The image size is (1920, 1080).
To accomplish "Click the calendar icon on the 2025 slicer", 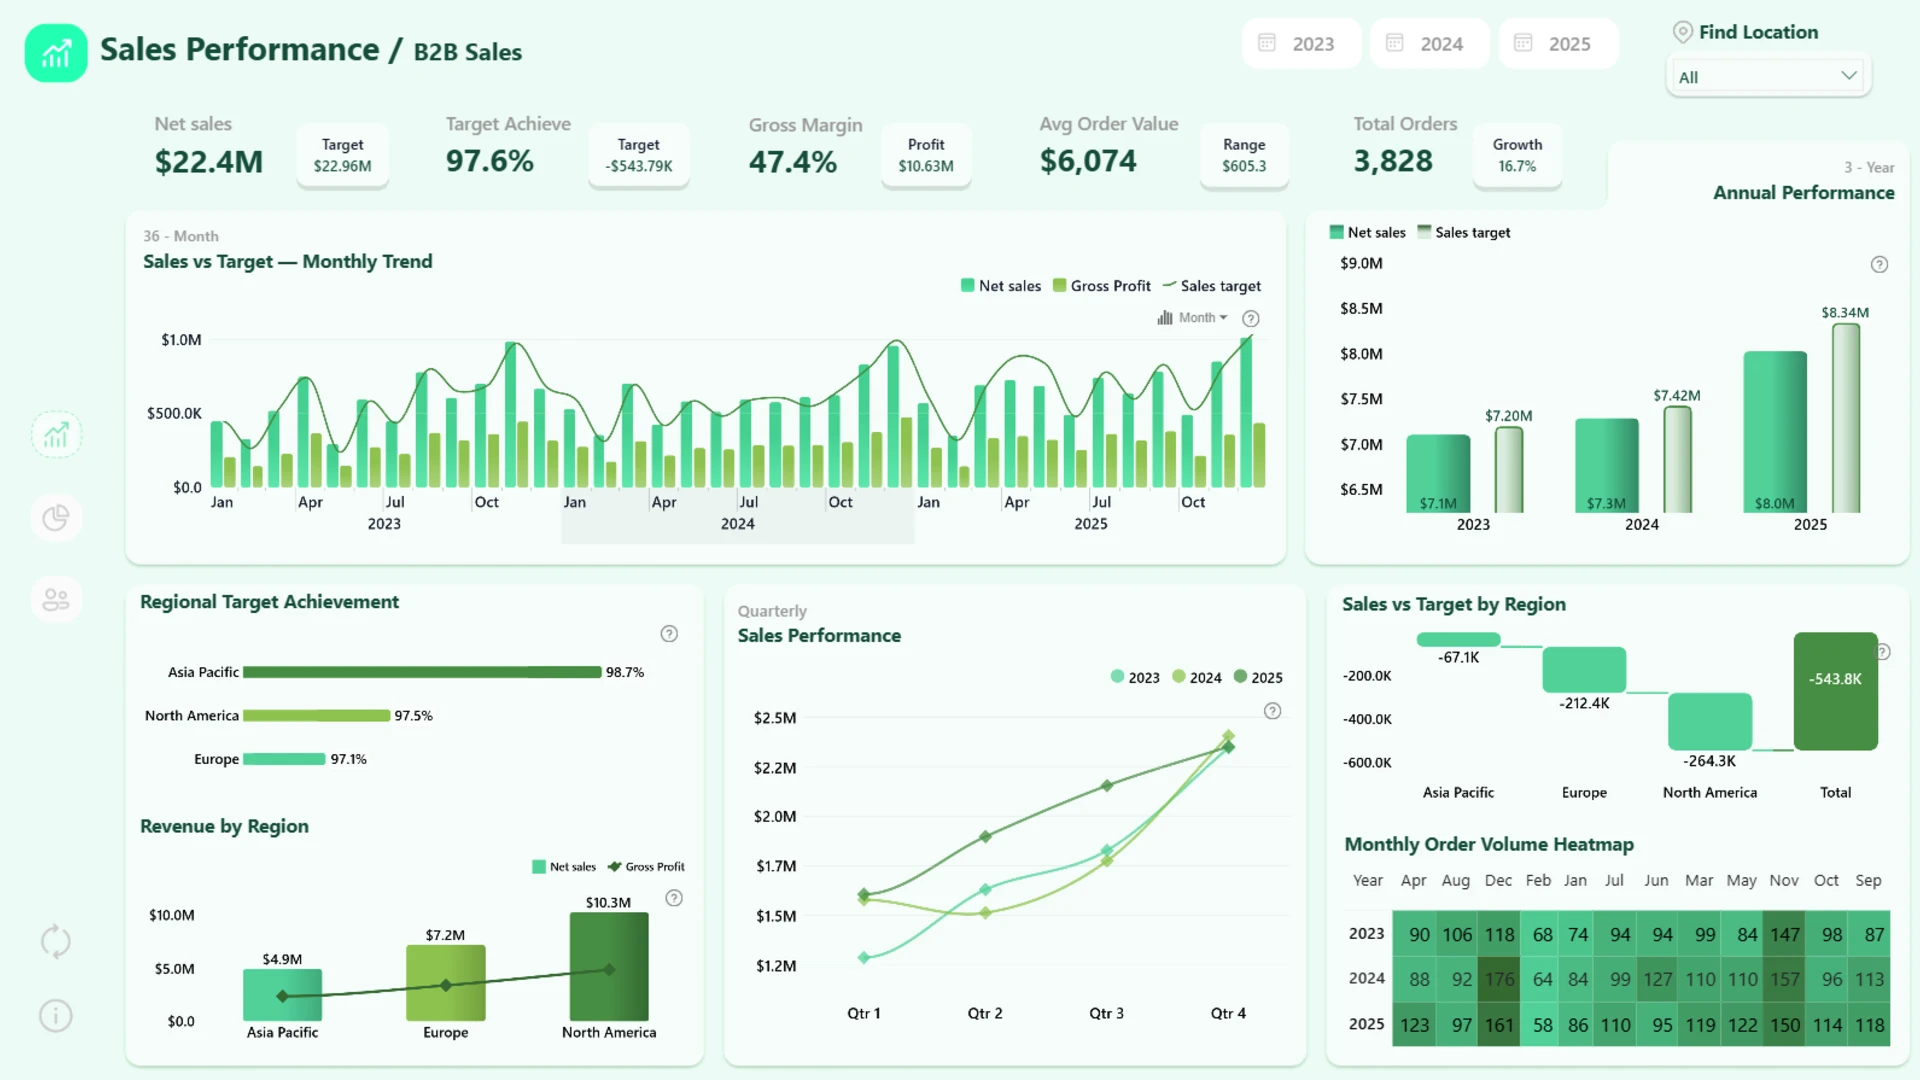I will click(x=1523, y=43).
